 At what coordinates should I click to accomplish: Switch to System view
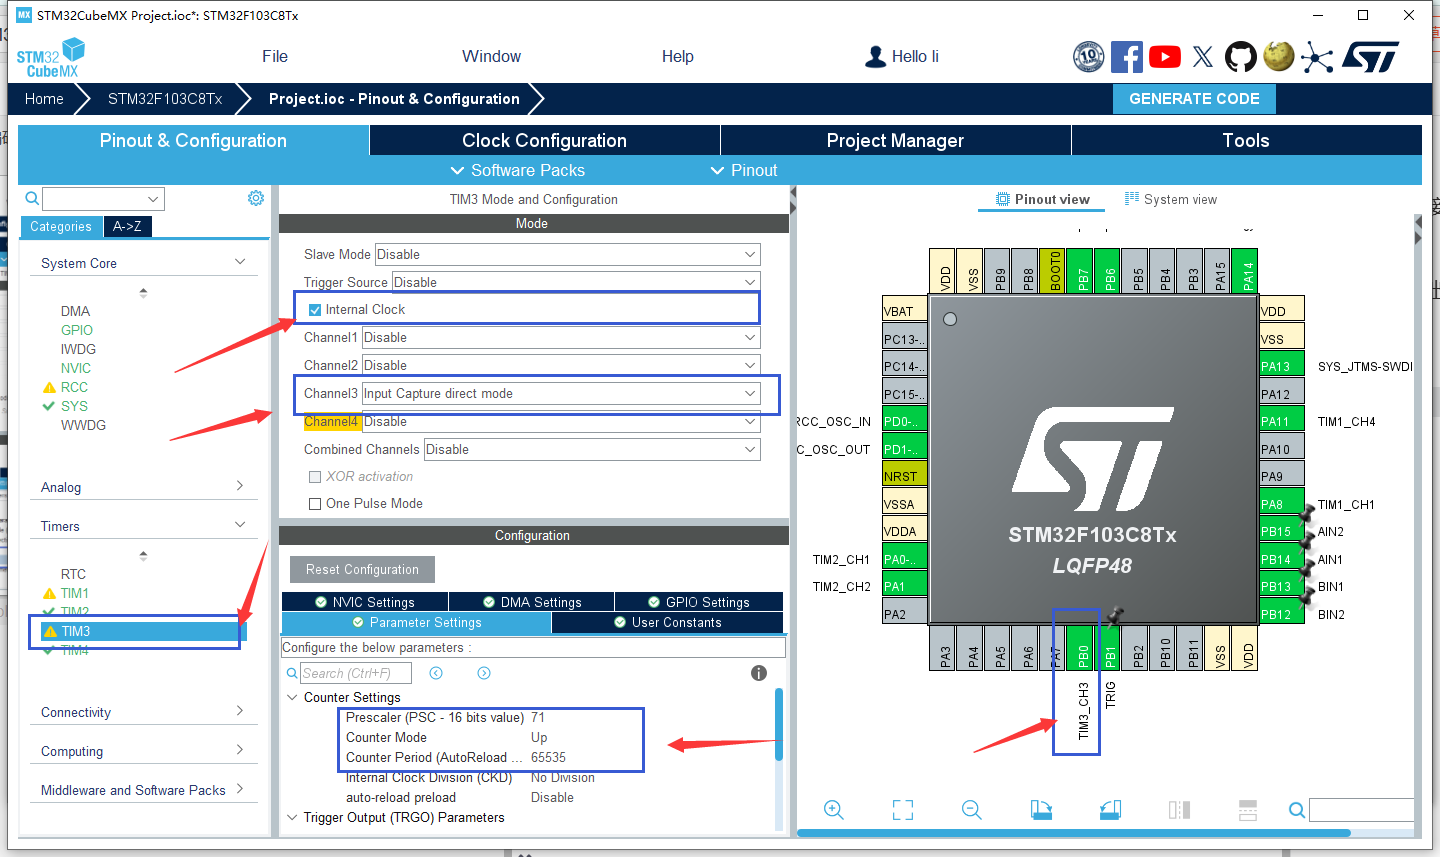1171,199
